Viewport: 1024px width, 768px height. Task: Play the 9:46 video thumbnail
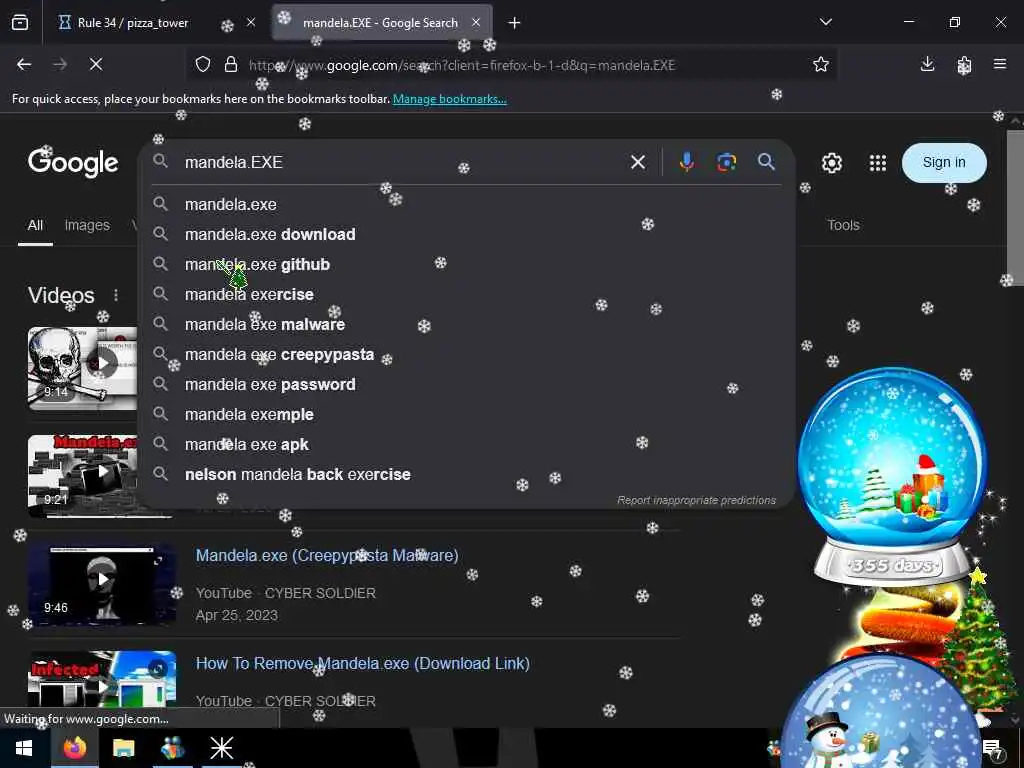[102, 584]
